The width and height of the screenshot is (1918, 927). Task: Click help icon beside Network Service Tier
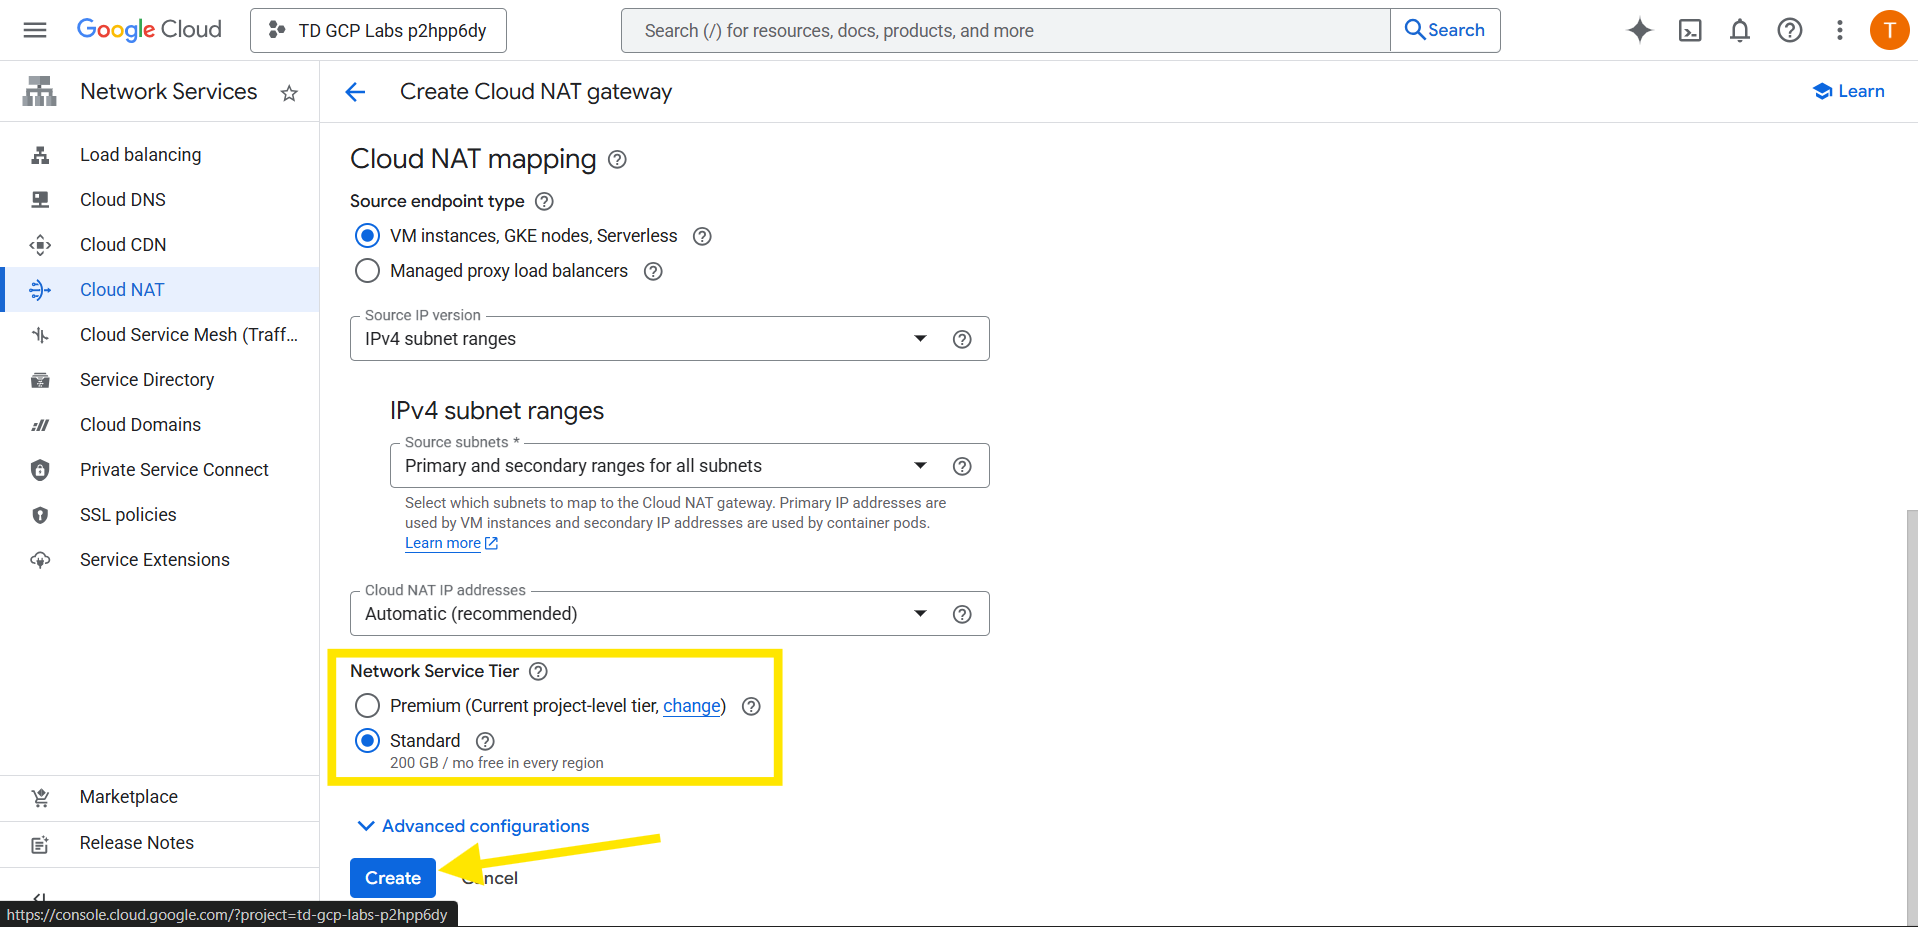[538, 671]
